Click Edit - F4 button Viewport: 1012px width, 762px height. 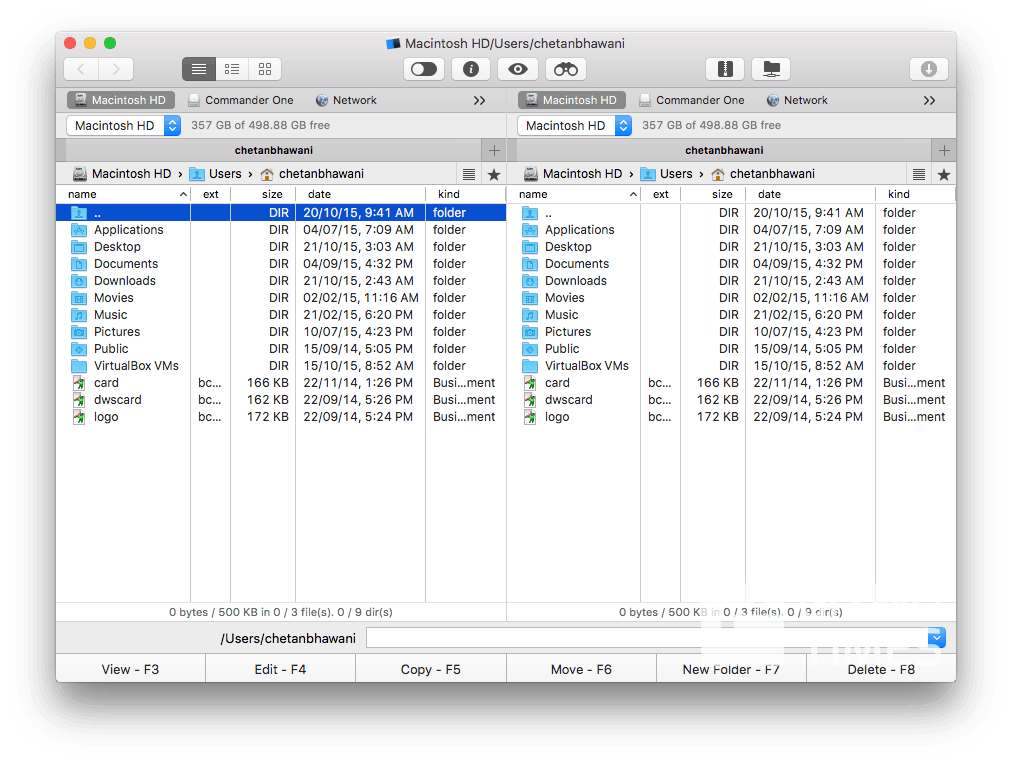(x=280, y=669)
